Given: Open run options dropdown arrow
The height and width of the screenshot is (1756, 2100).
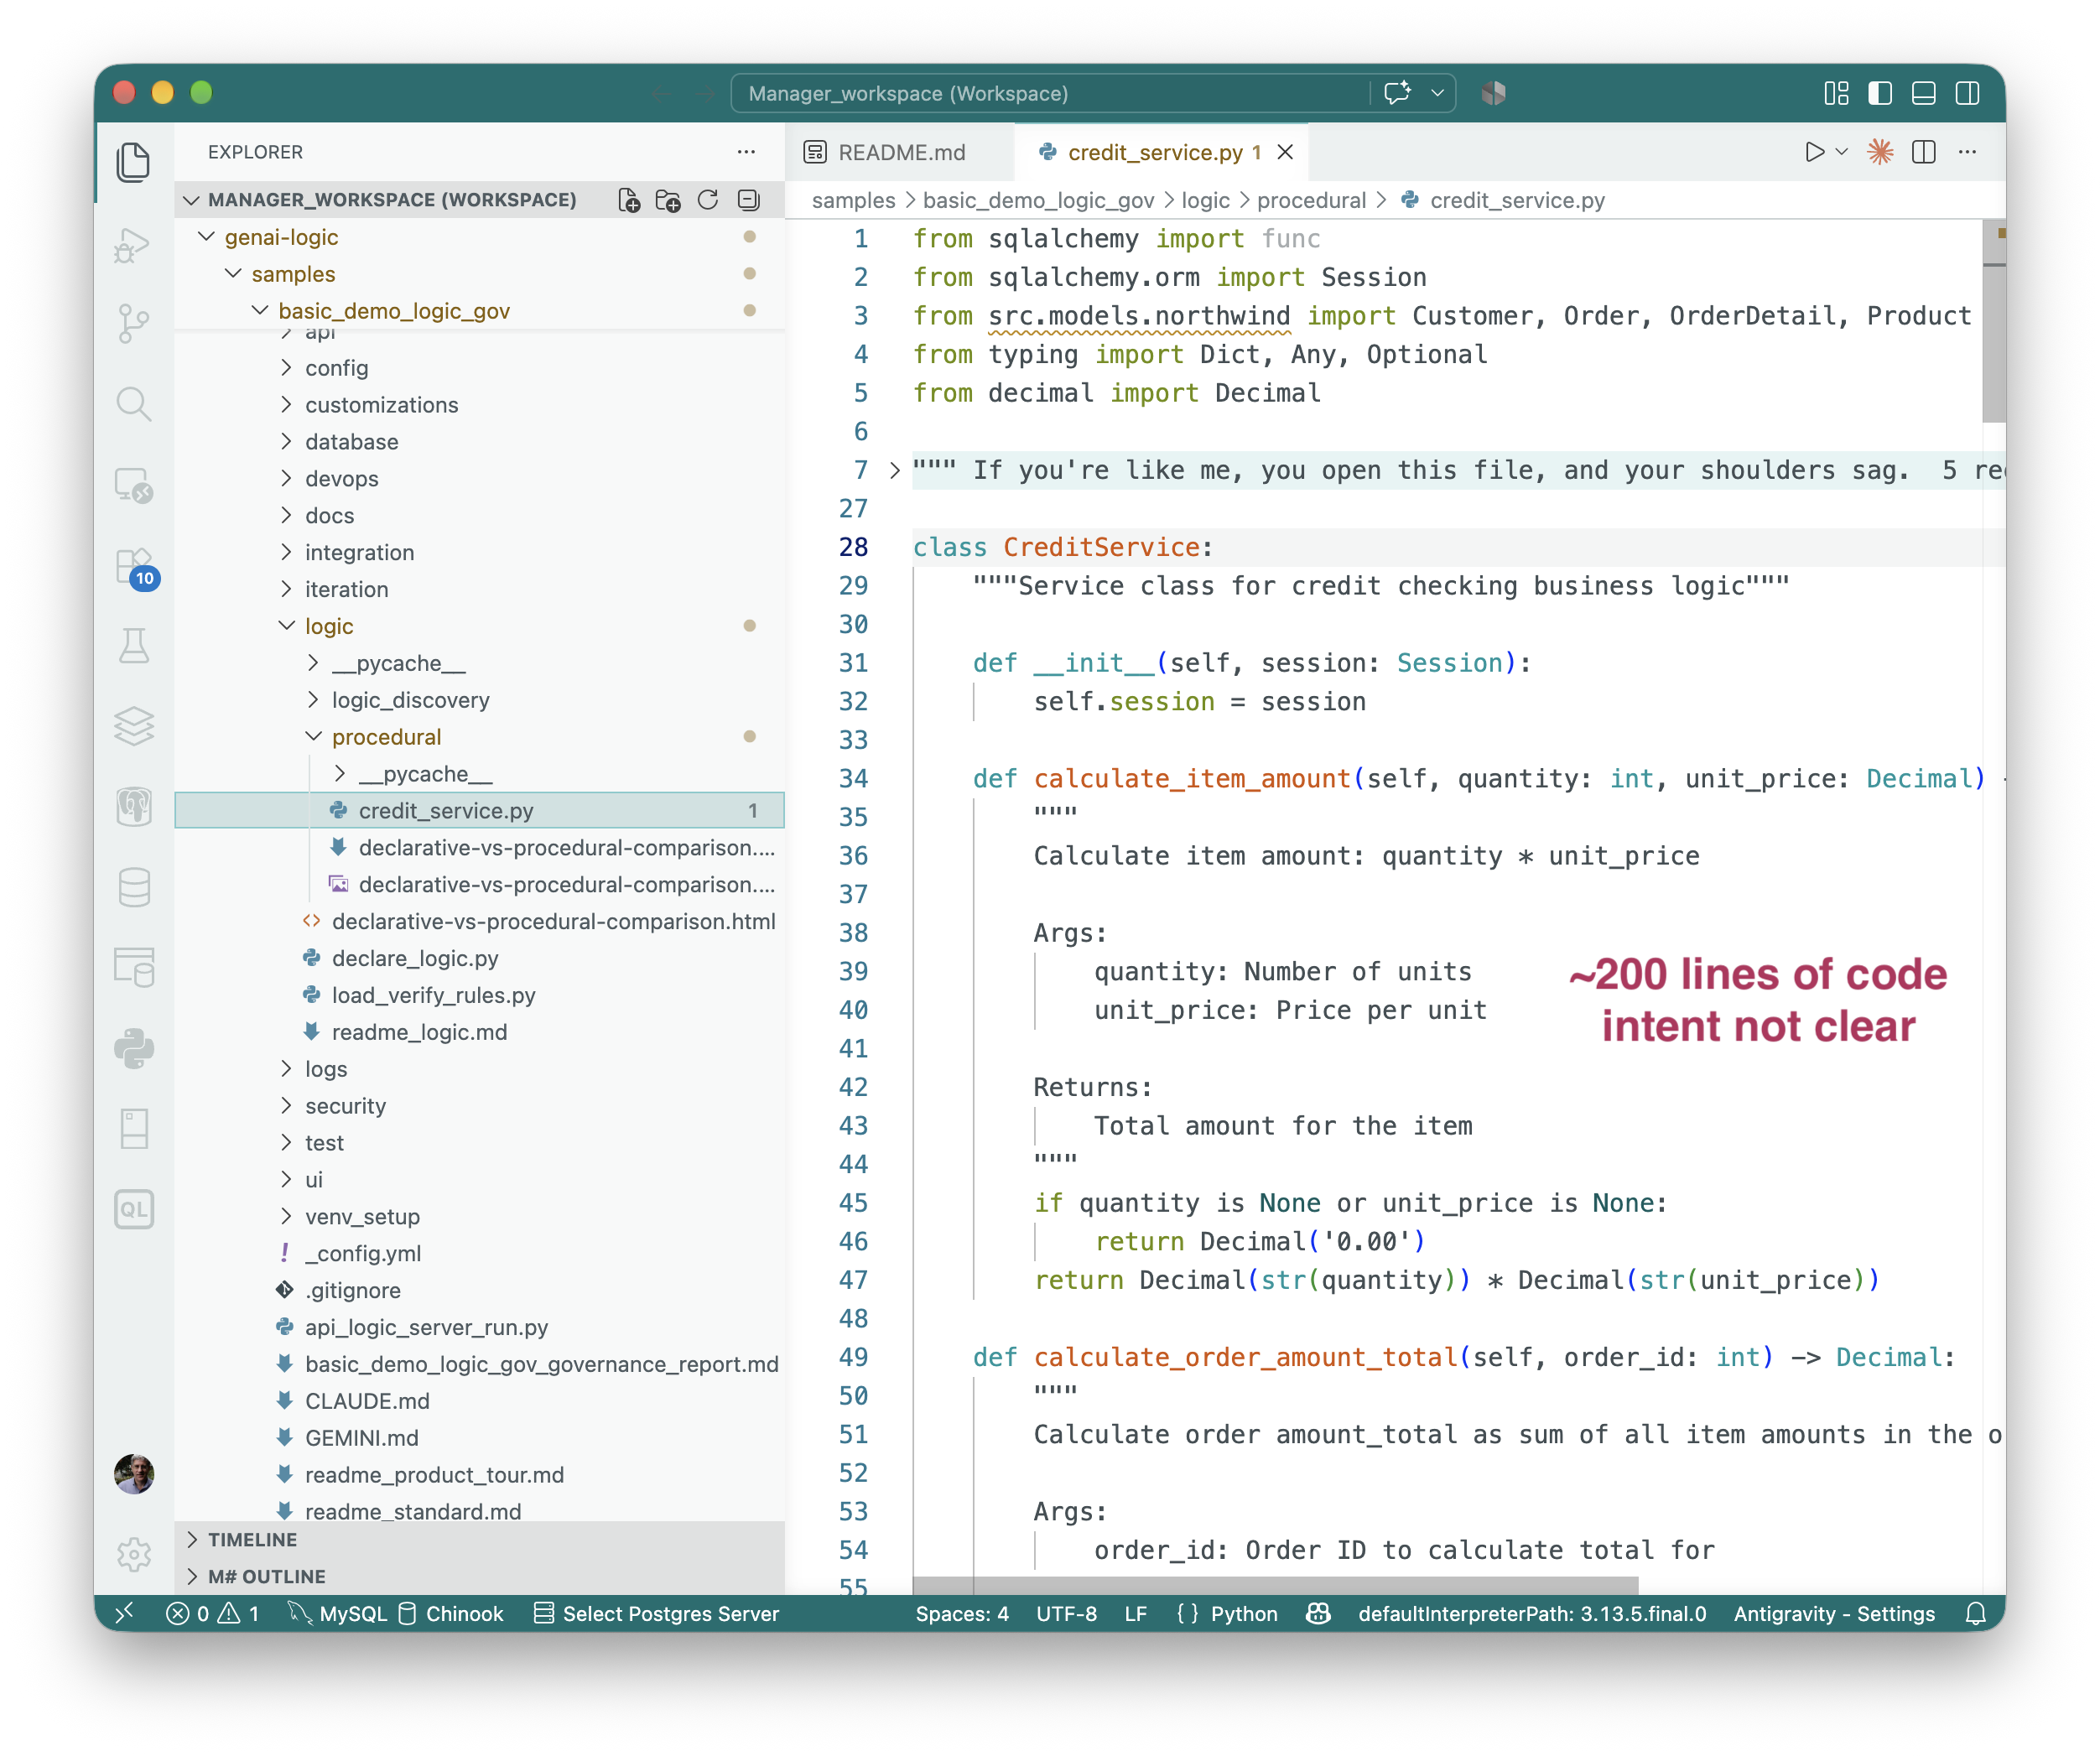Looking at the screenshot, I should [1842, 152].
